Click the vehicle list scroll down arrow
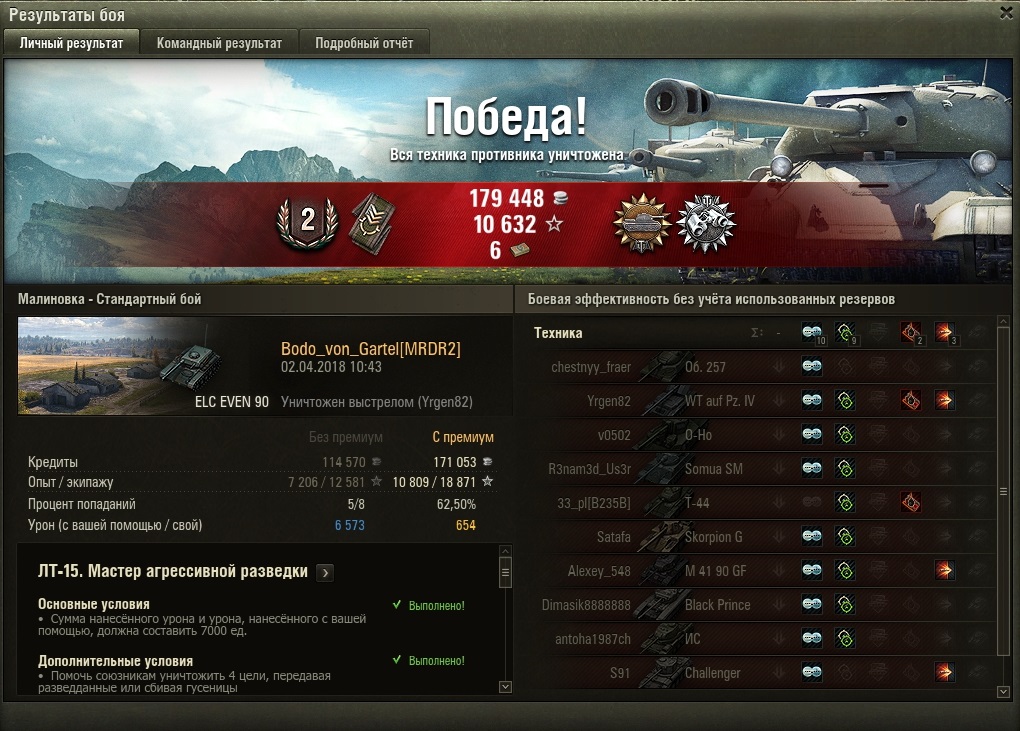Screen dimensions: 1020x731 pyautogui.click(x=1003, y=692)
